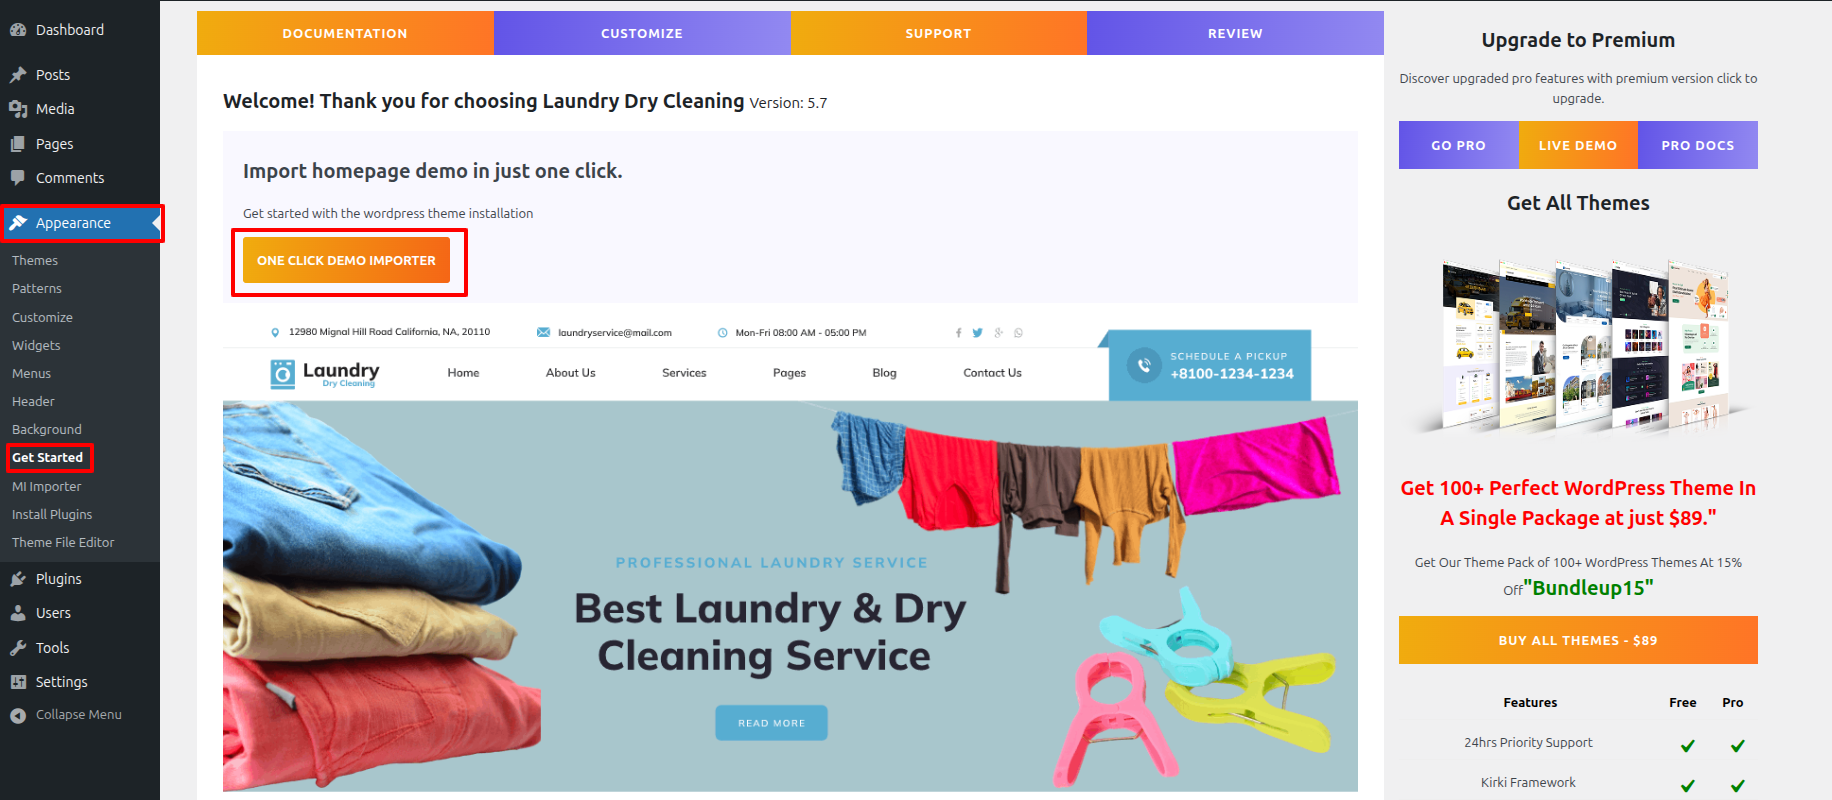Click the Dashboard gauge icon

point(18,30)
